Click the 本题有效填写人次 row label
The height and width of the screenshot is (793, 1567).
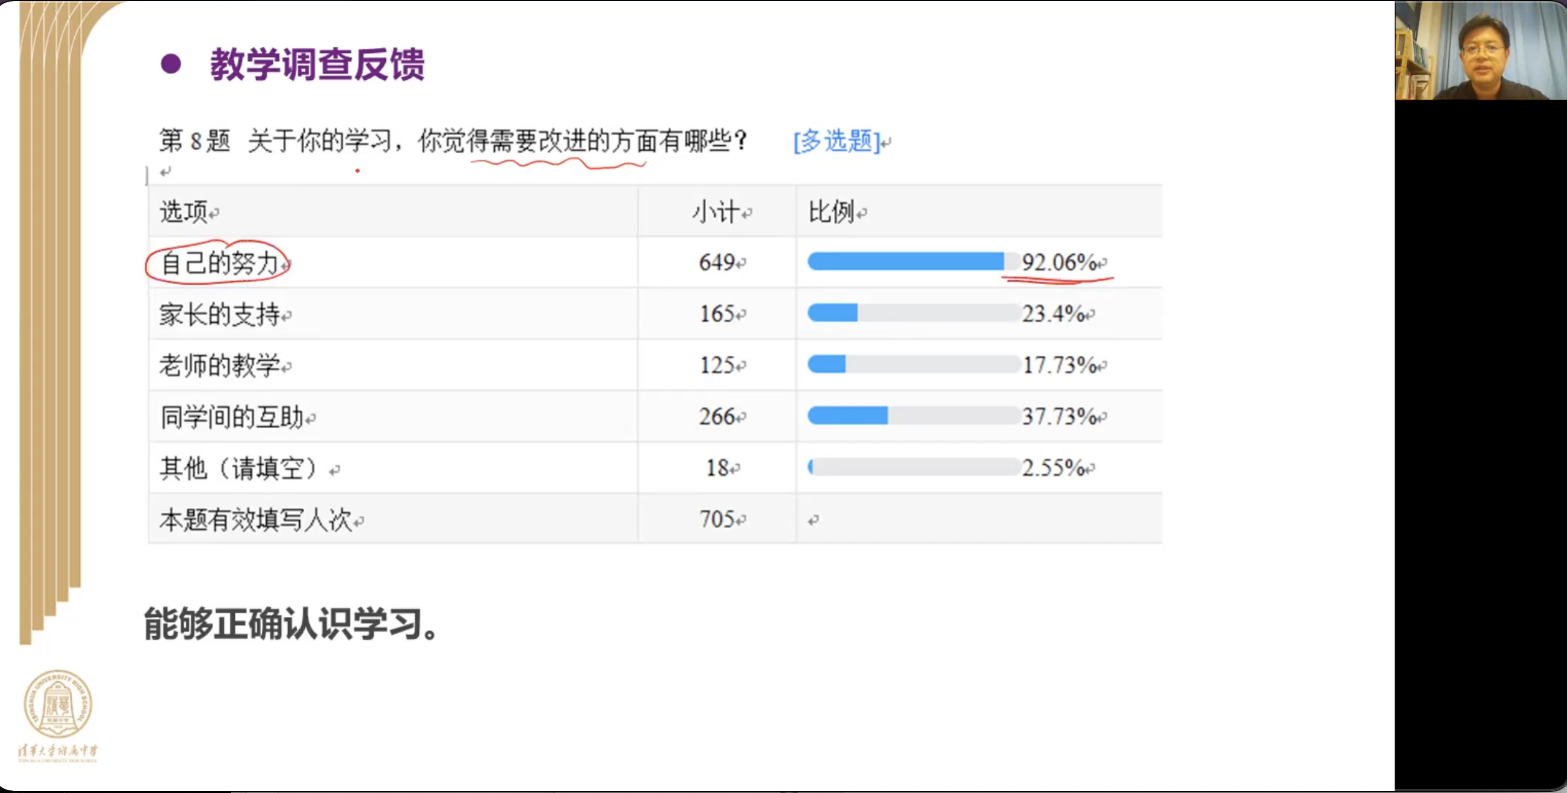[x=256, y=520]
